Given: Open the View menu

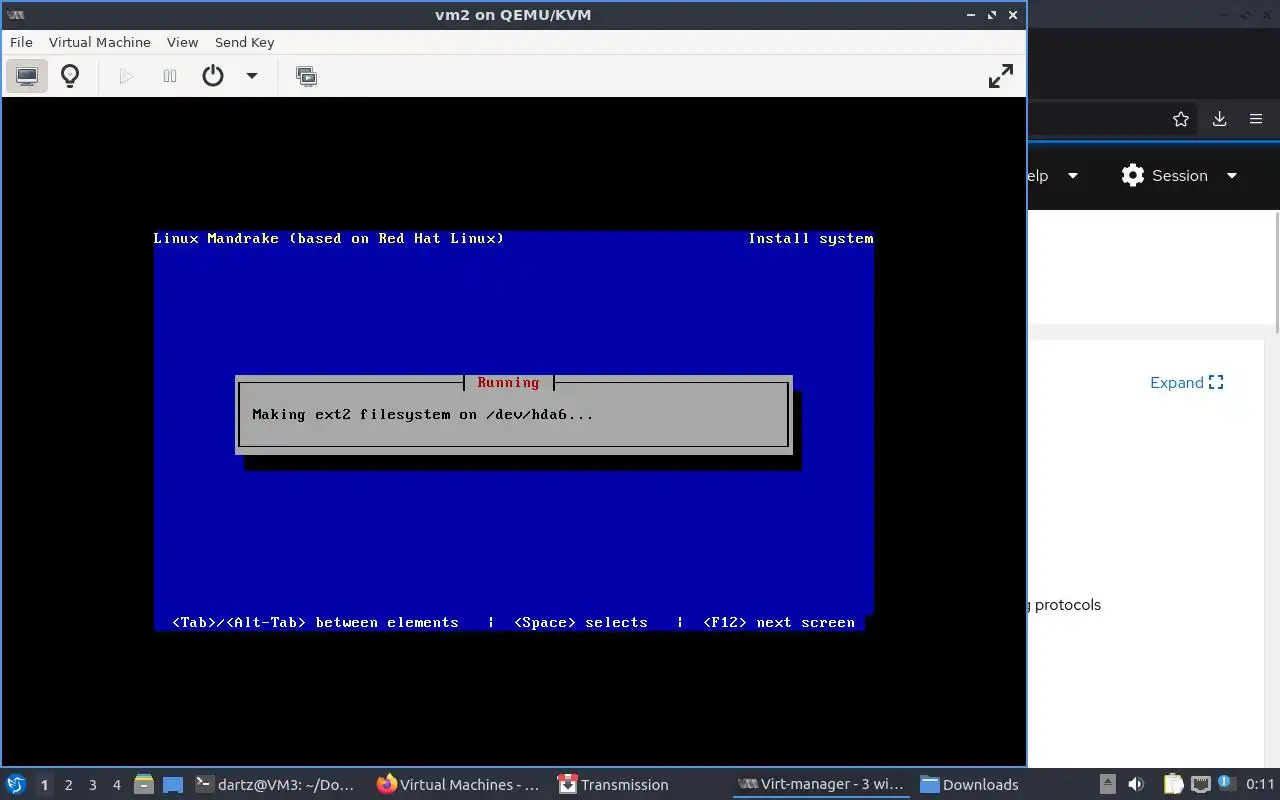Looking at the screenshot, I should coord(182,42).
